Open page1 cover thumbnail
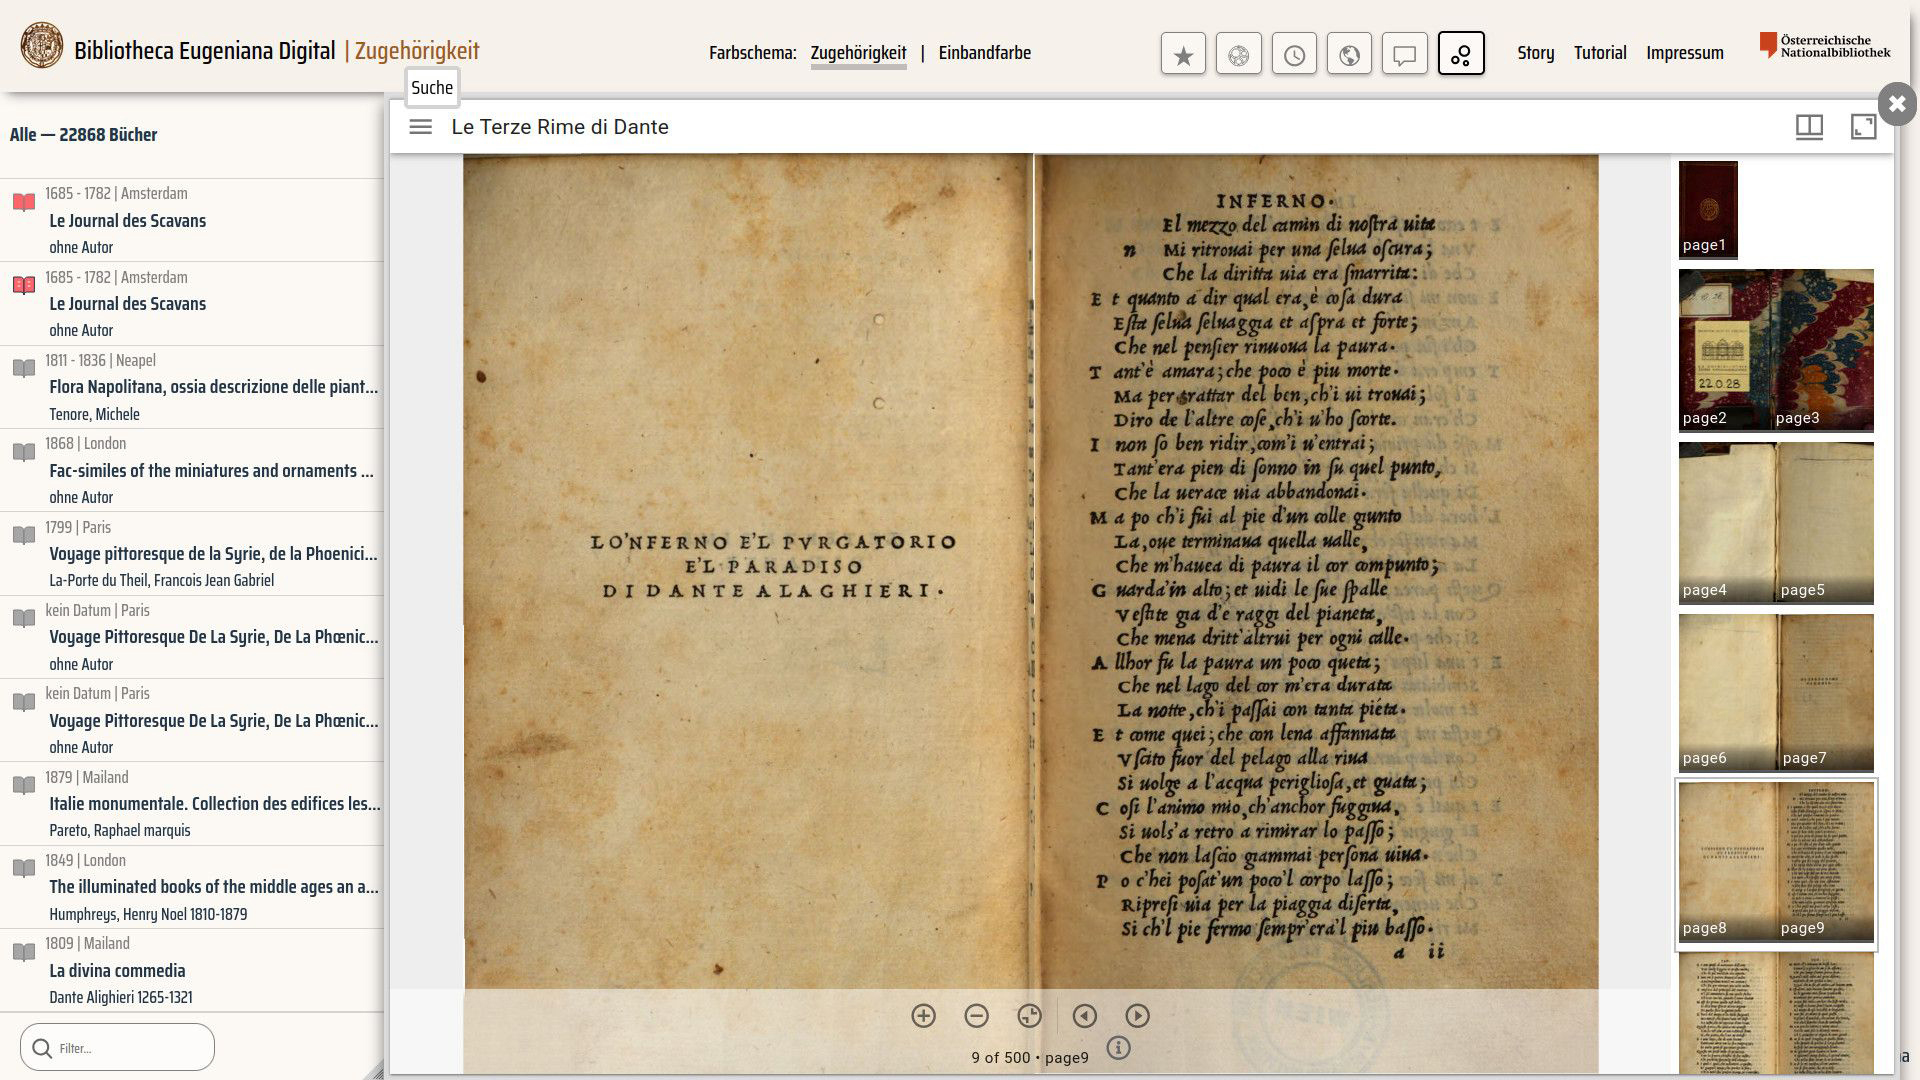The image size is (1920, 1080). 1708,209
